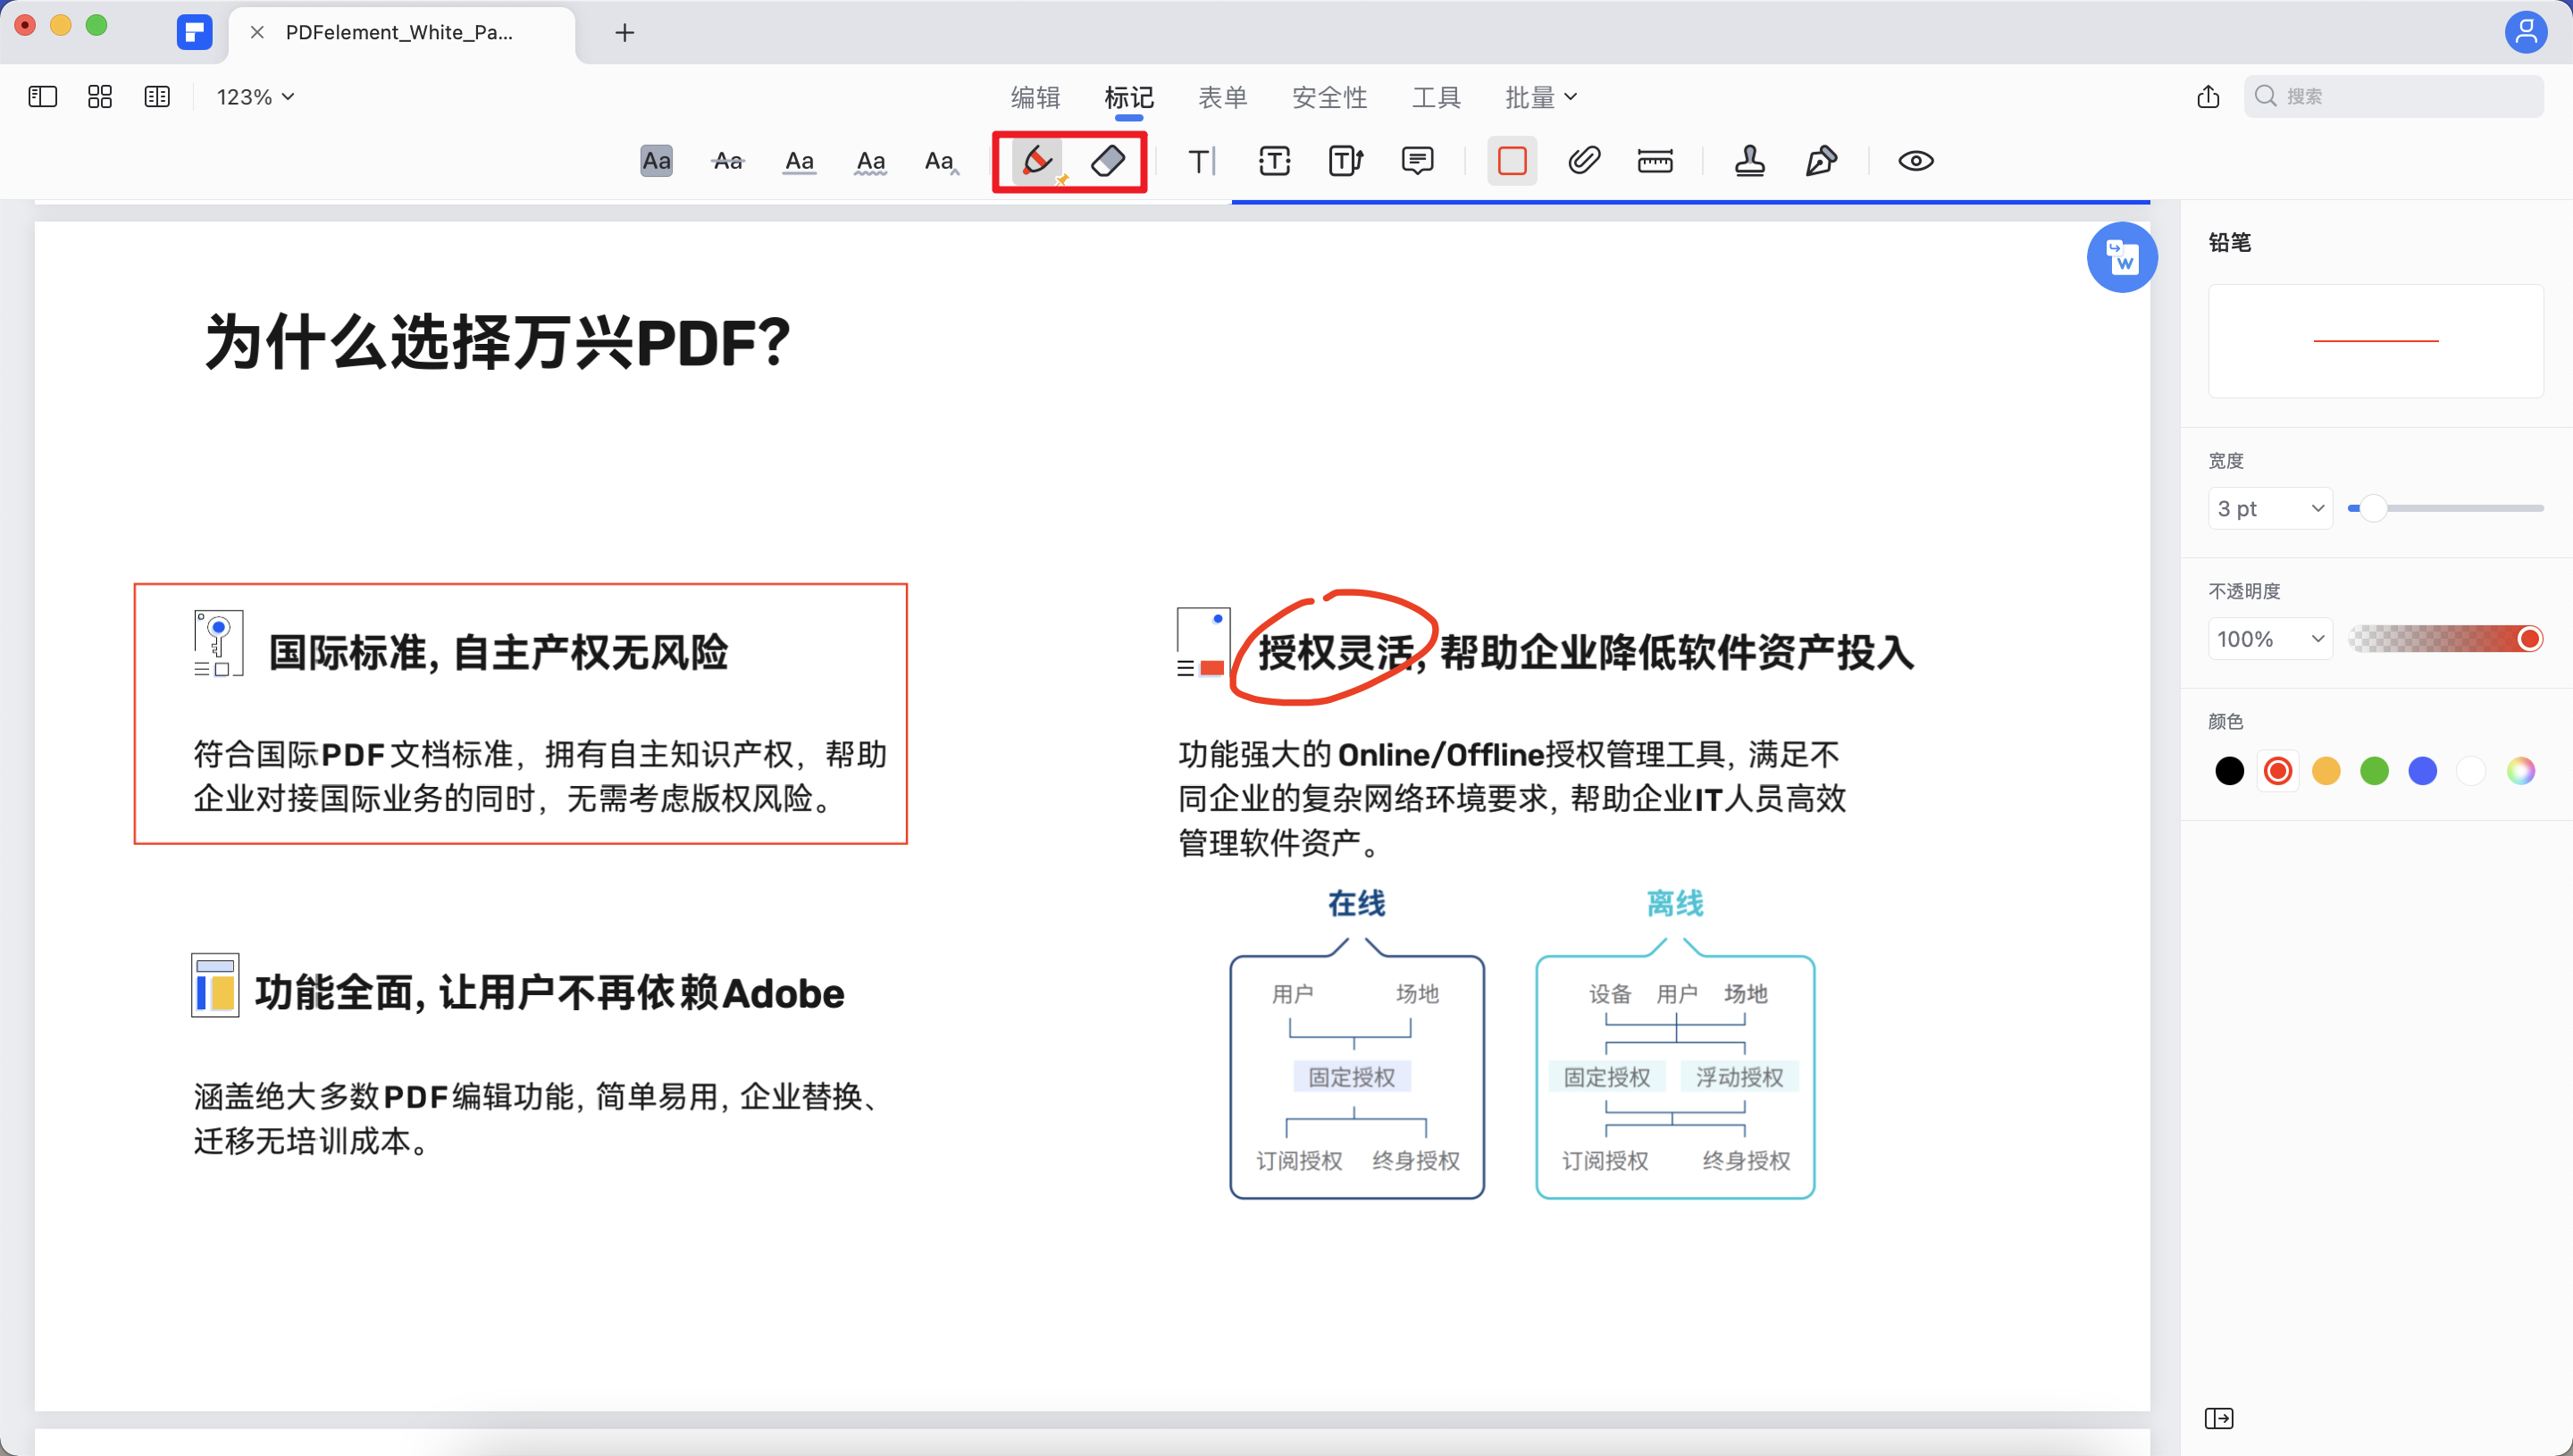Open the 安全性 tab

point(1329,97)
